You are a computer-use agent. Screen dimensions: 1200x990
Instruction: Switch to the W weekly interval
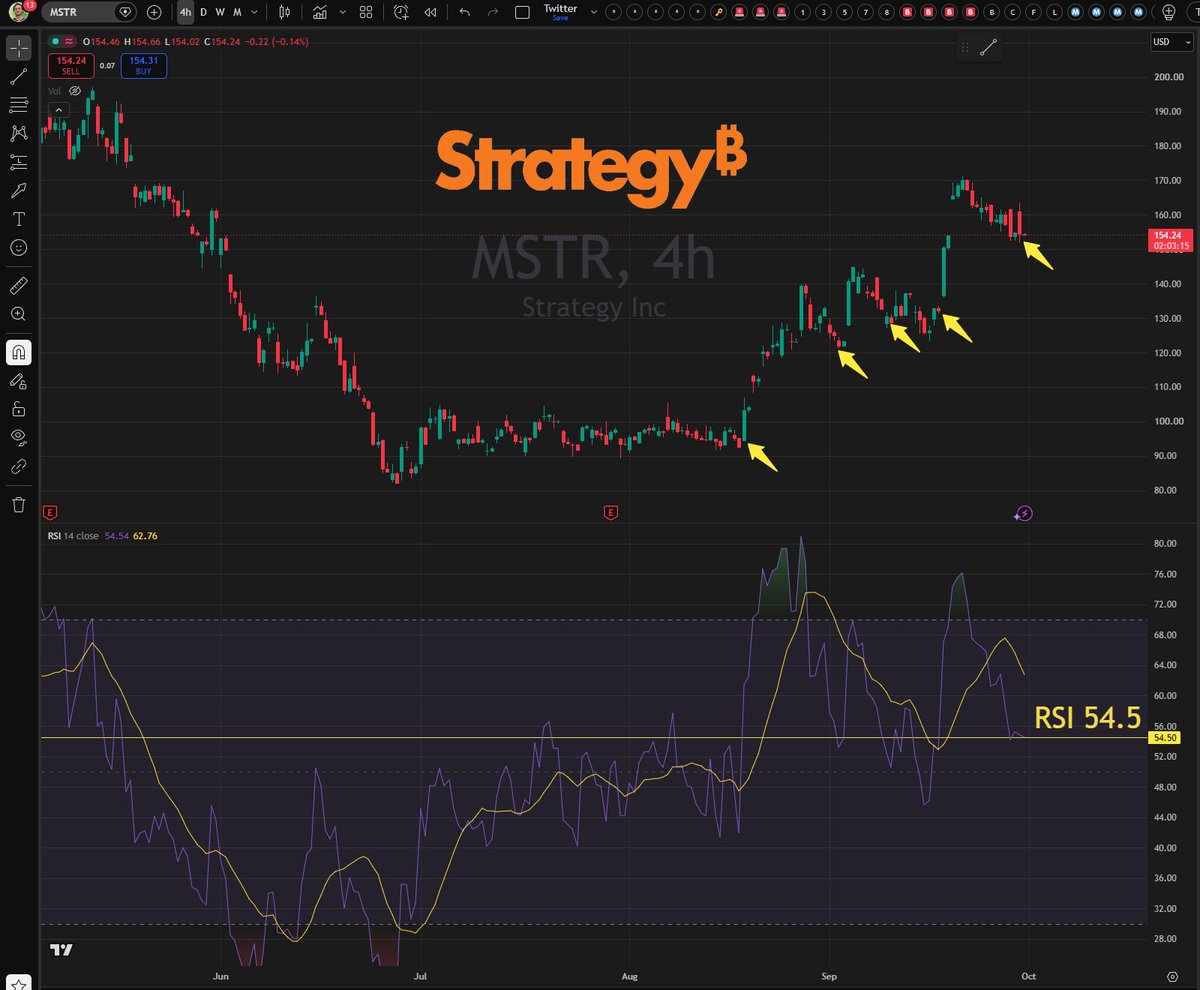pyautogui.click(x=220, y=12)
